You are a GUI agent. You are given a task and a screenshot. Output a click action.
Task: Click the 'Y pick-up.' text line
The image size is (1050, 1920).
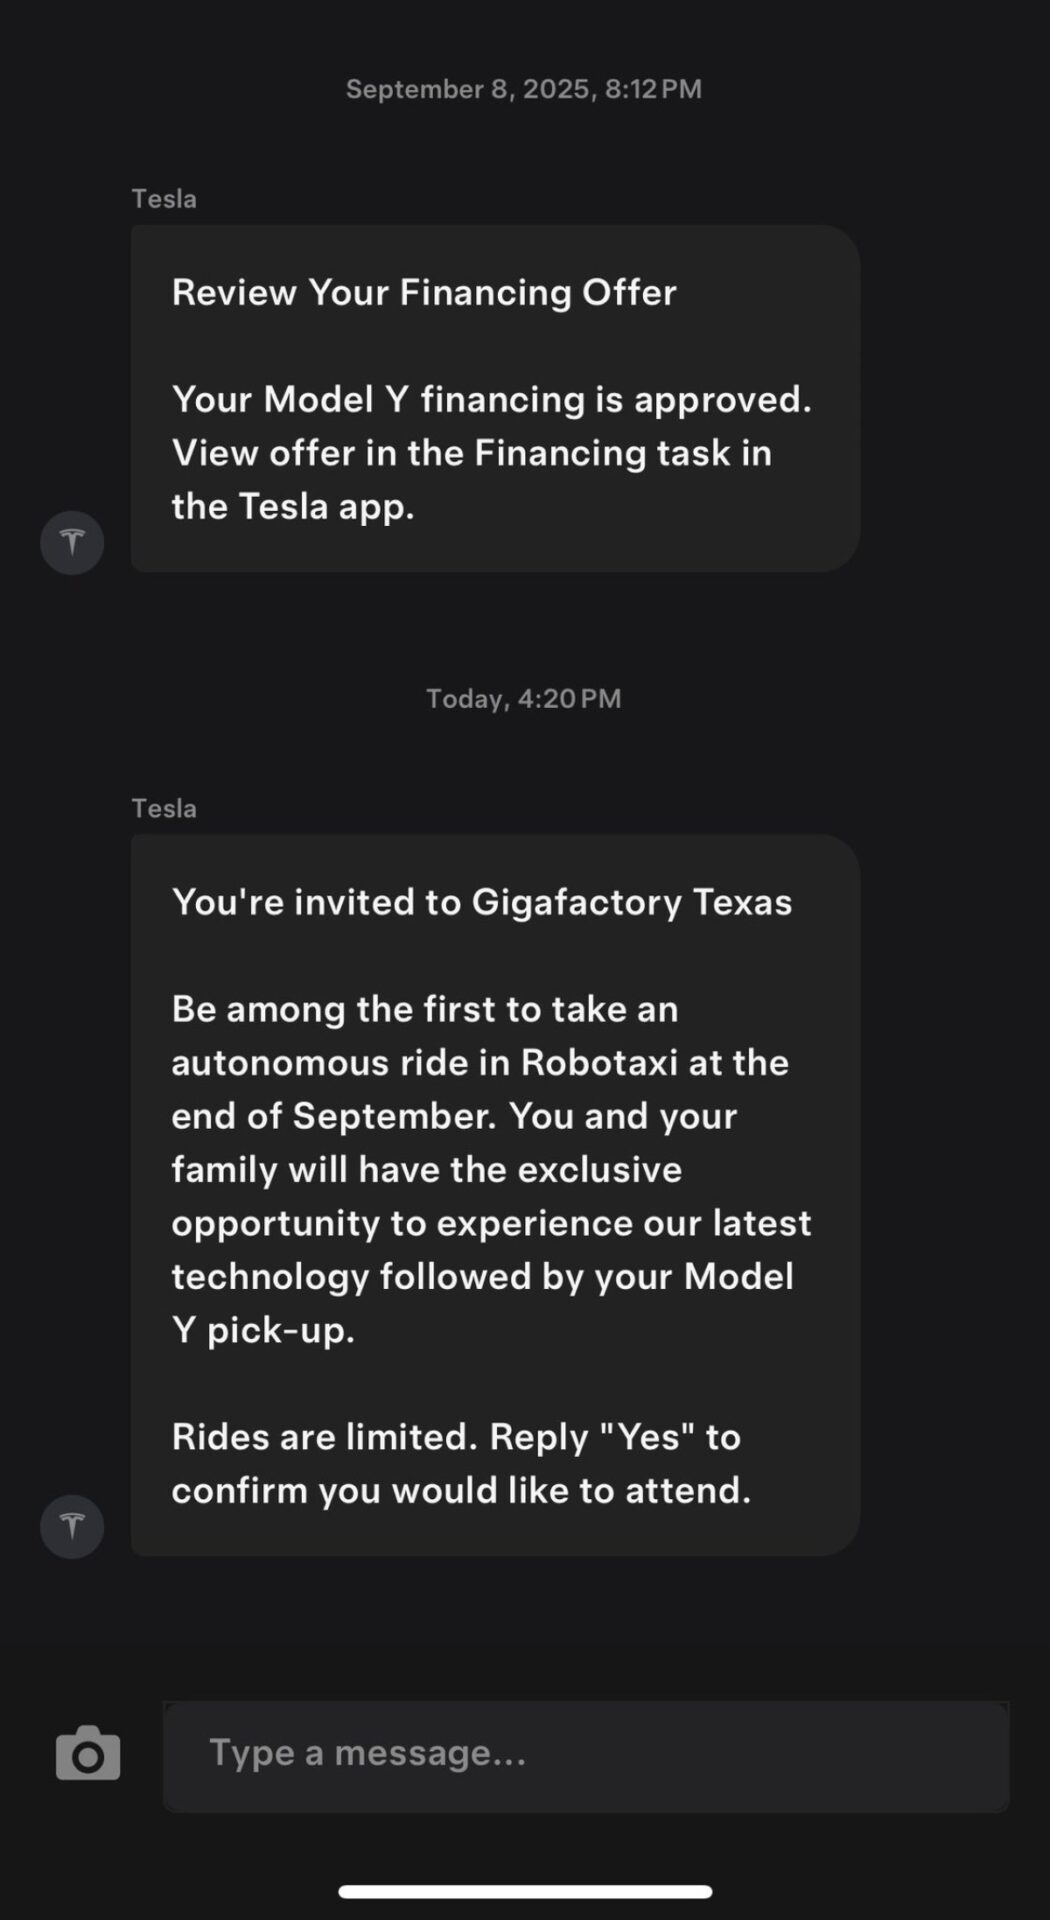pyautogui.click(x=263, y=1330)
